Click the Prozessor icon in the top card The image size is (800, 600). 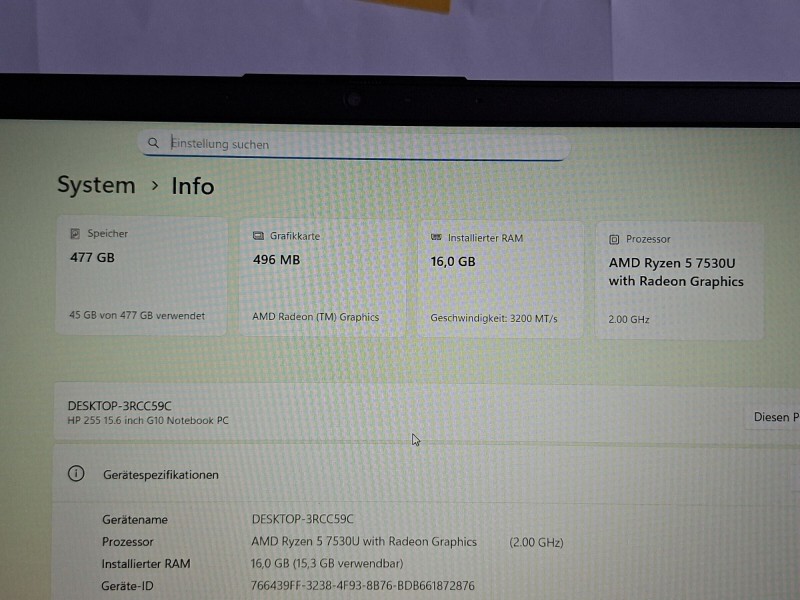[614, 239]
